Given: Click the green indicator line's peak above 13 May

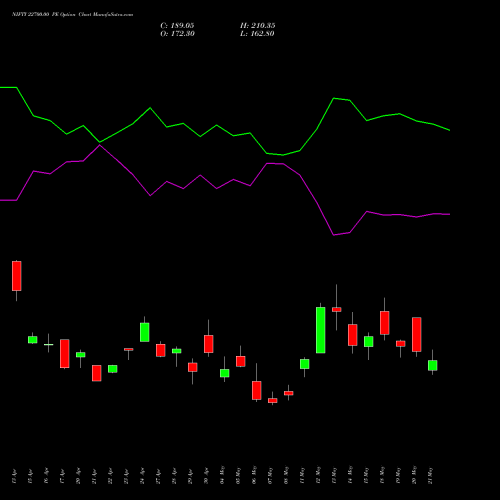Looking at the screenshot, I should tap(334, 98).
